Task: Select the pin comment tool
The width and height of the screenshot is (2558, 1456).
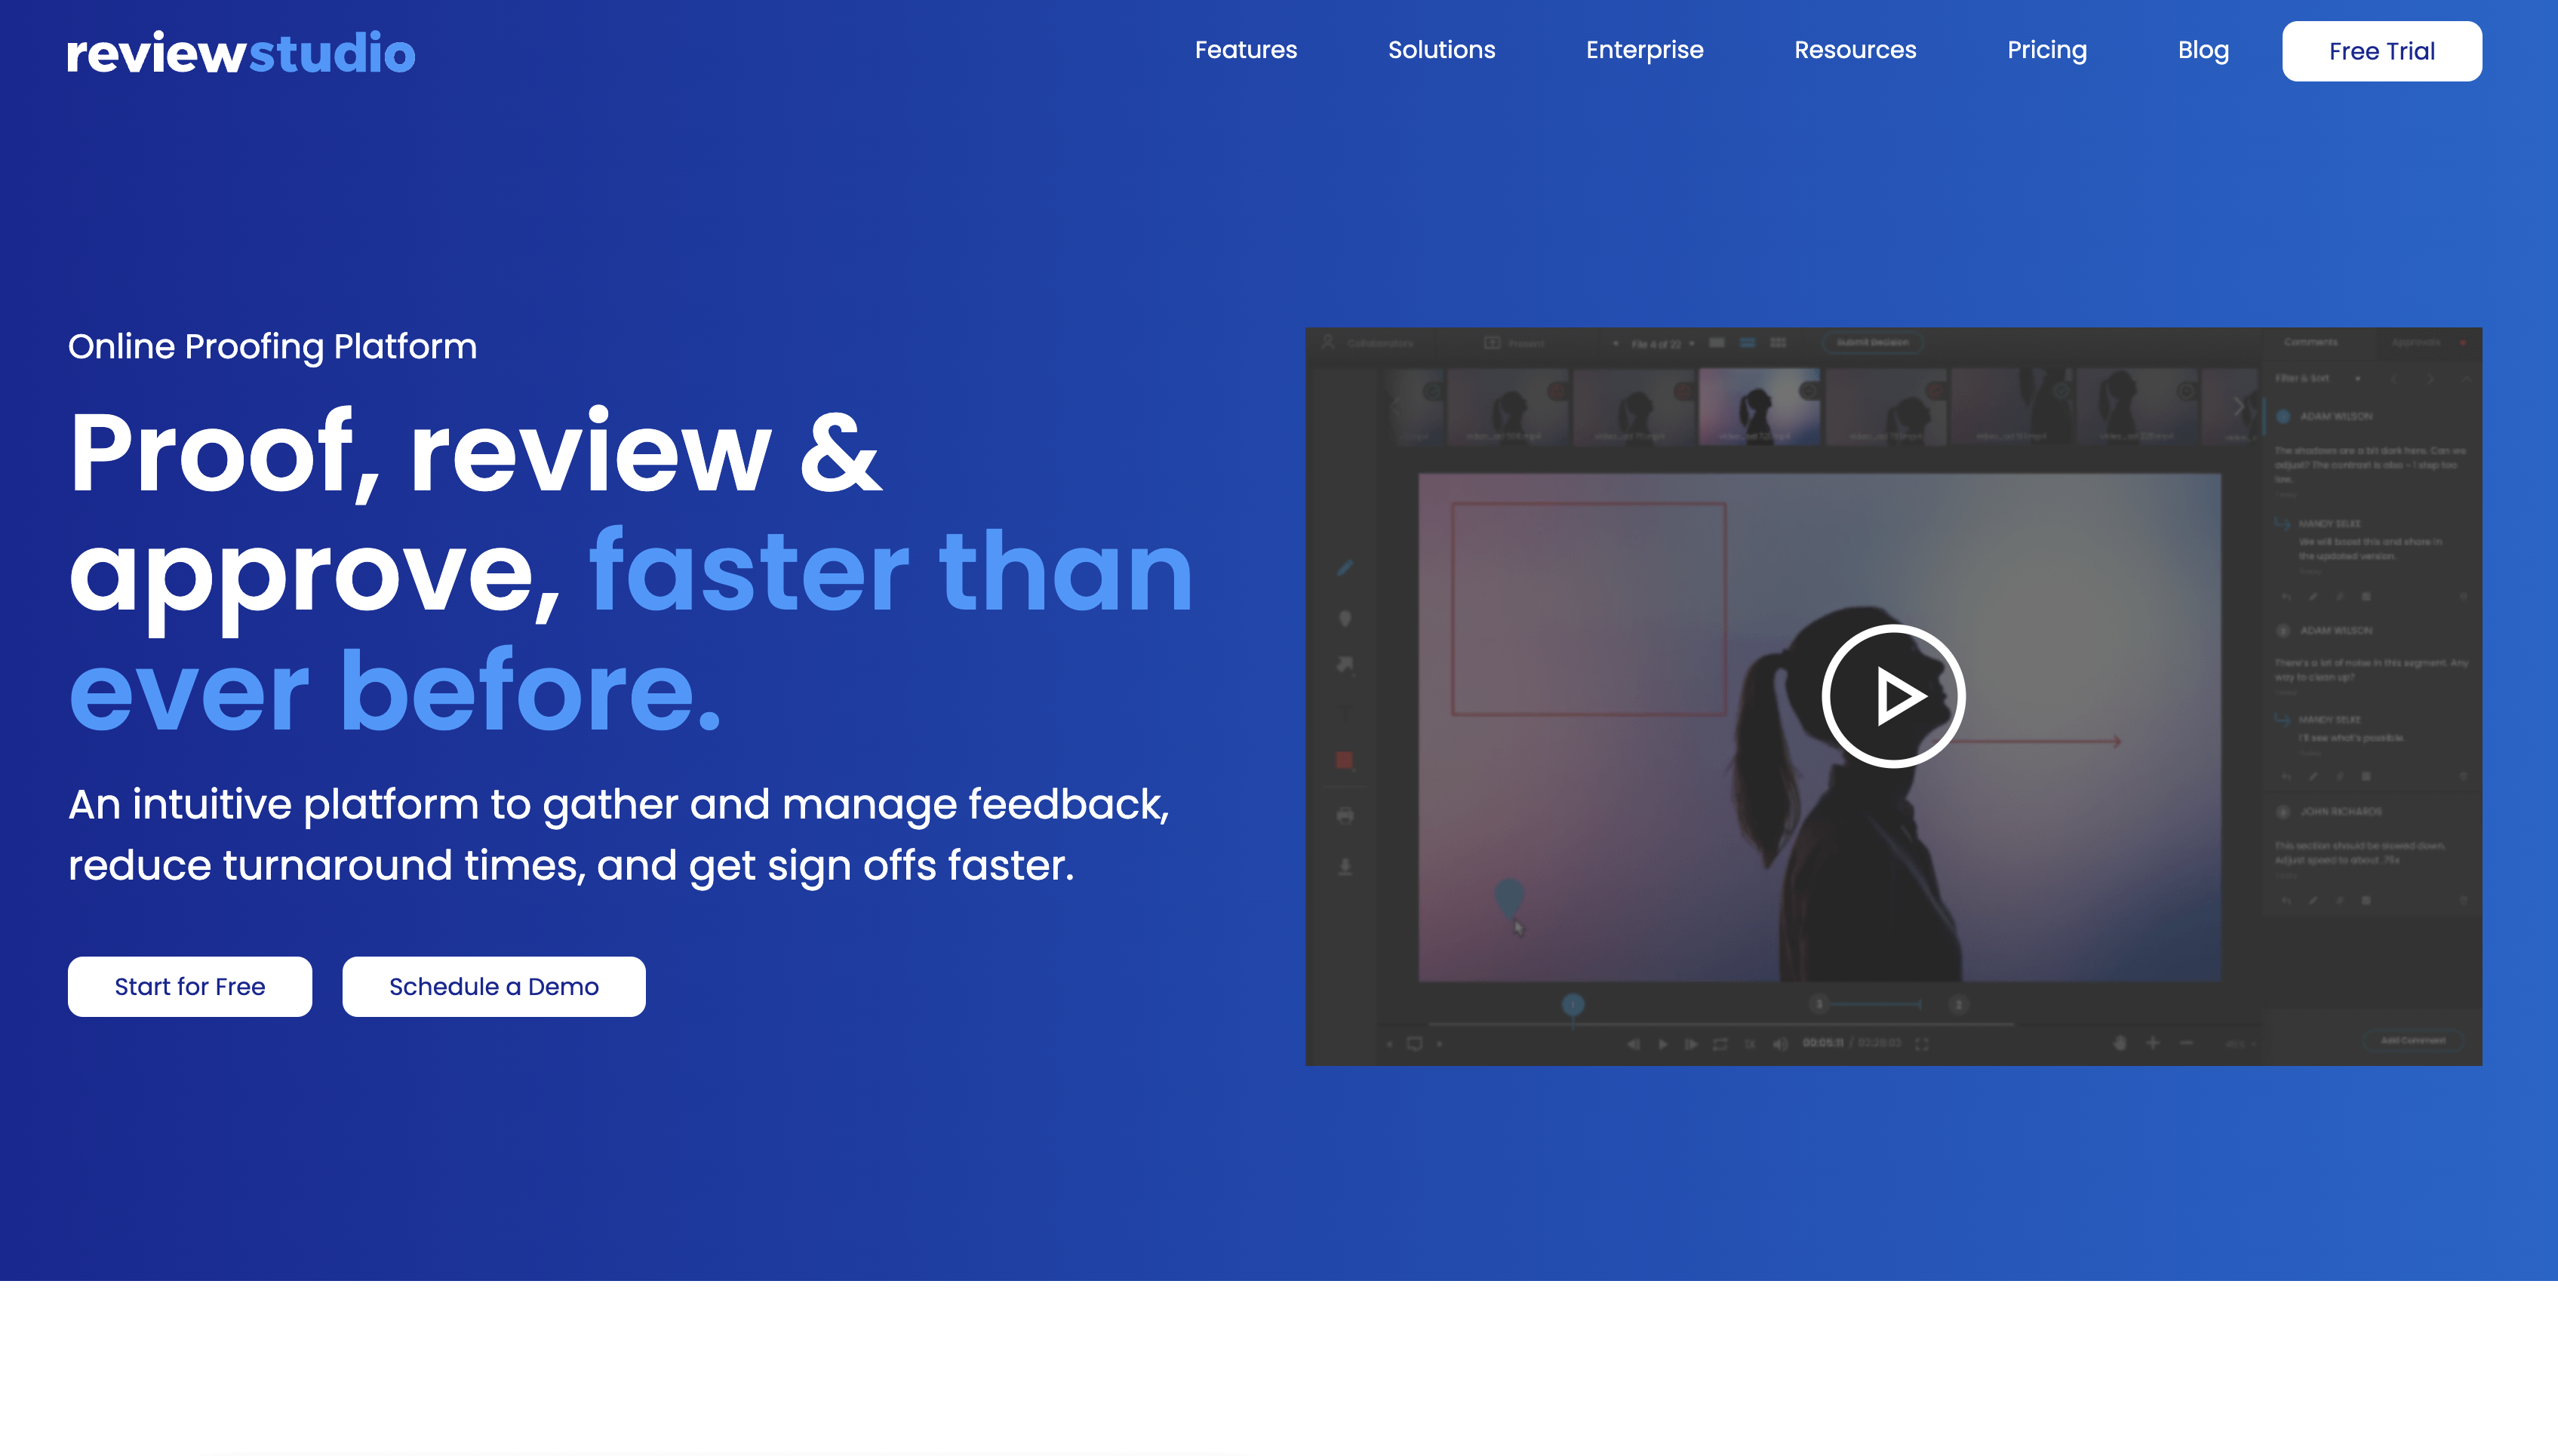Action: 1344,617
